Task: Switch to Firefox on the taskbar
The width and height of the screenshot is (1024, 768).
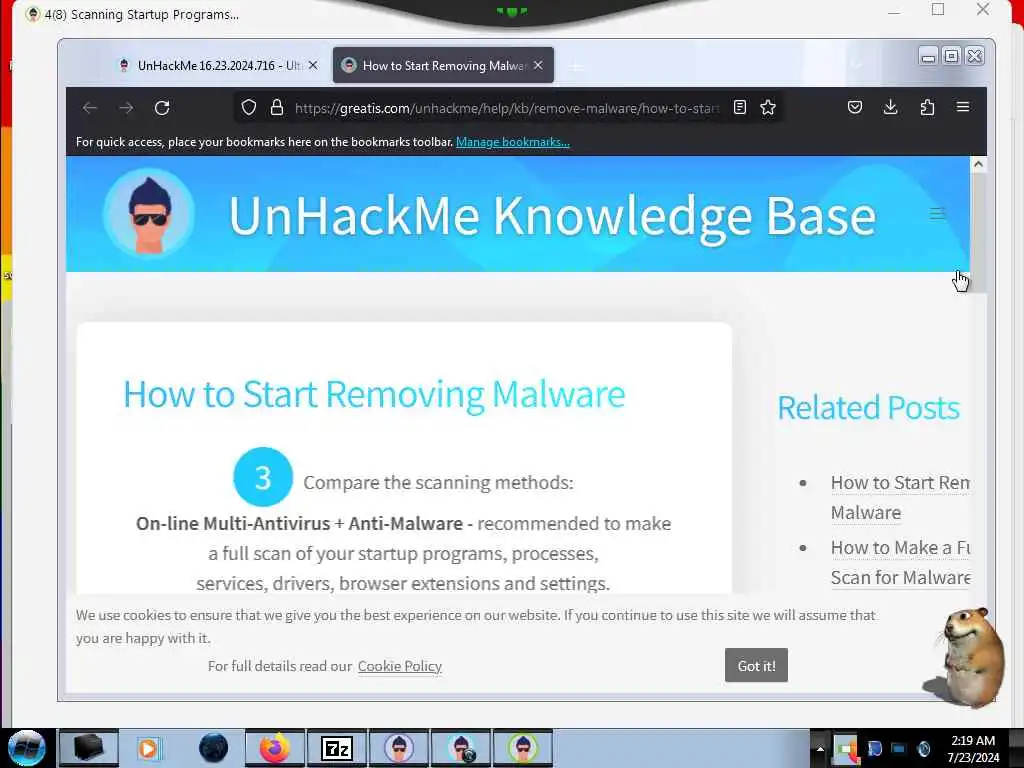Action: 274,748
